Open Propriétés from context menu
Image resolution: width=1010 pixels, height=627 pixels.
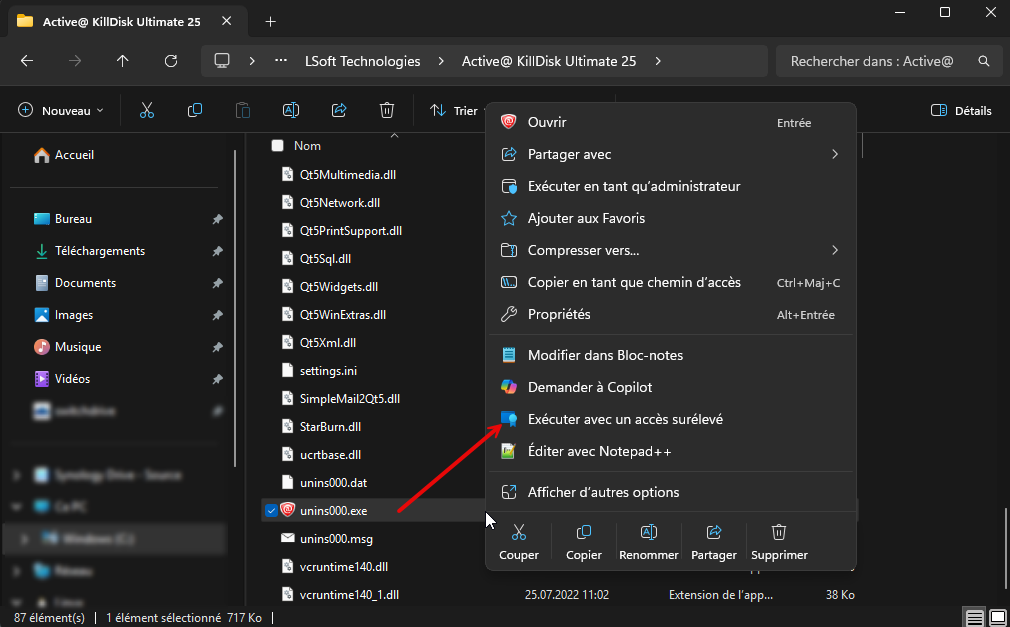coord(671,314)
